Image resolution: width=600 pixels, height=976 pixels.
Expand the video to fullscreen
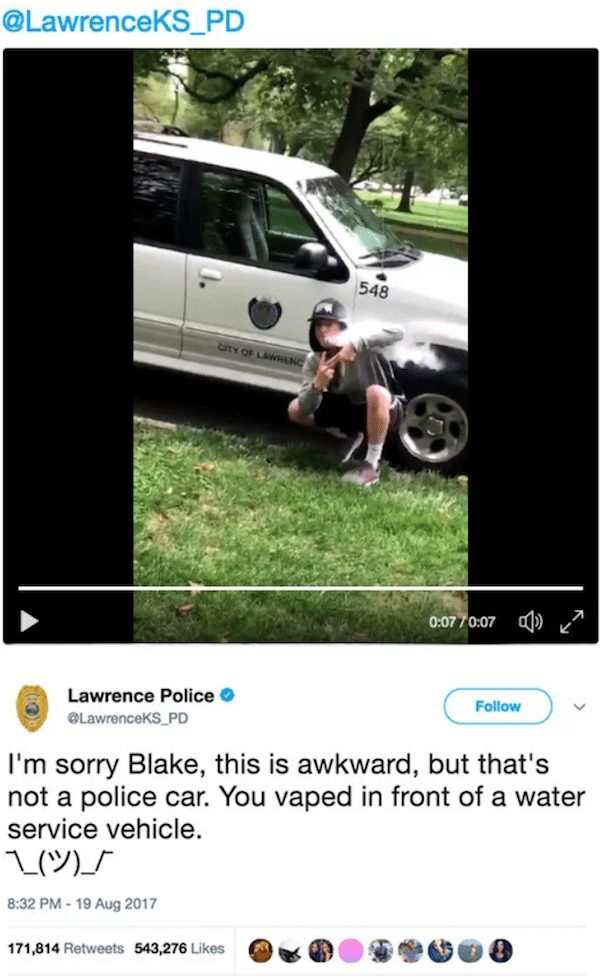point(571,621)
